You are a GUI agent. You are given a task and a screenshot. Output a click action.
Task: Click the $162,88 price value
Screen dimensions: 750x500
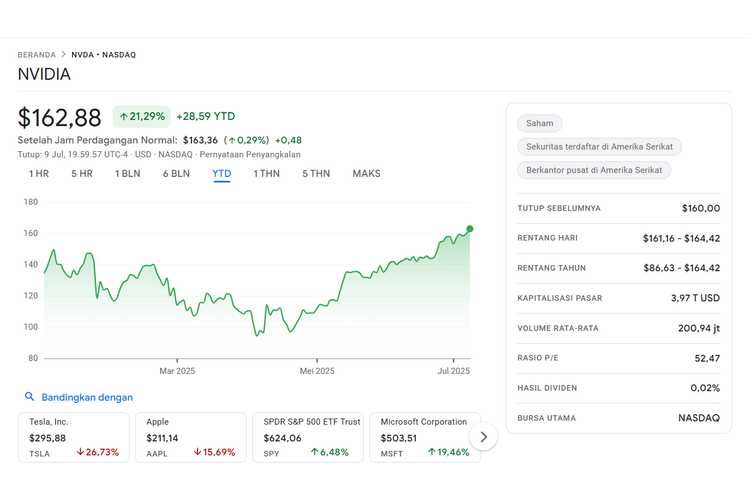point(59,118)
